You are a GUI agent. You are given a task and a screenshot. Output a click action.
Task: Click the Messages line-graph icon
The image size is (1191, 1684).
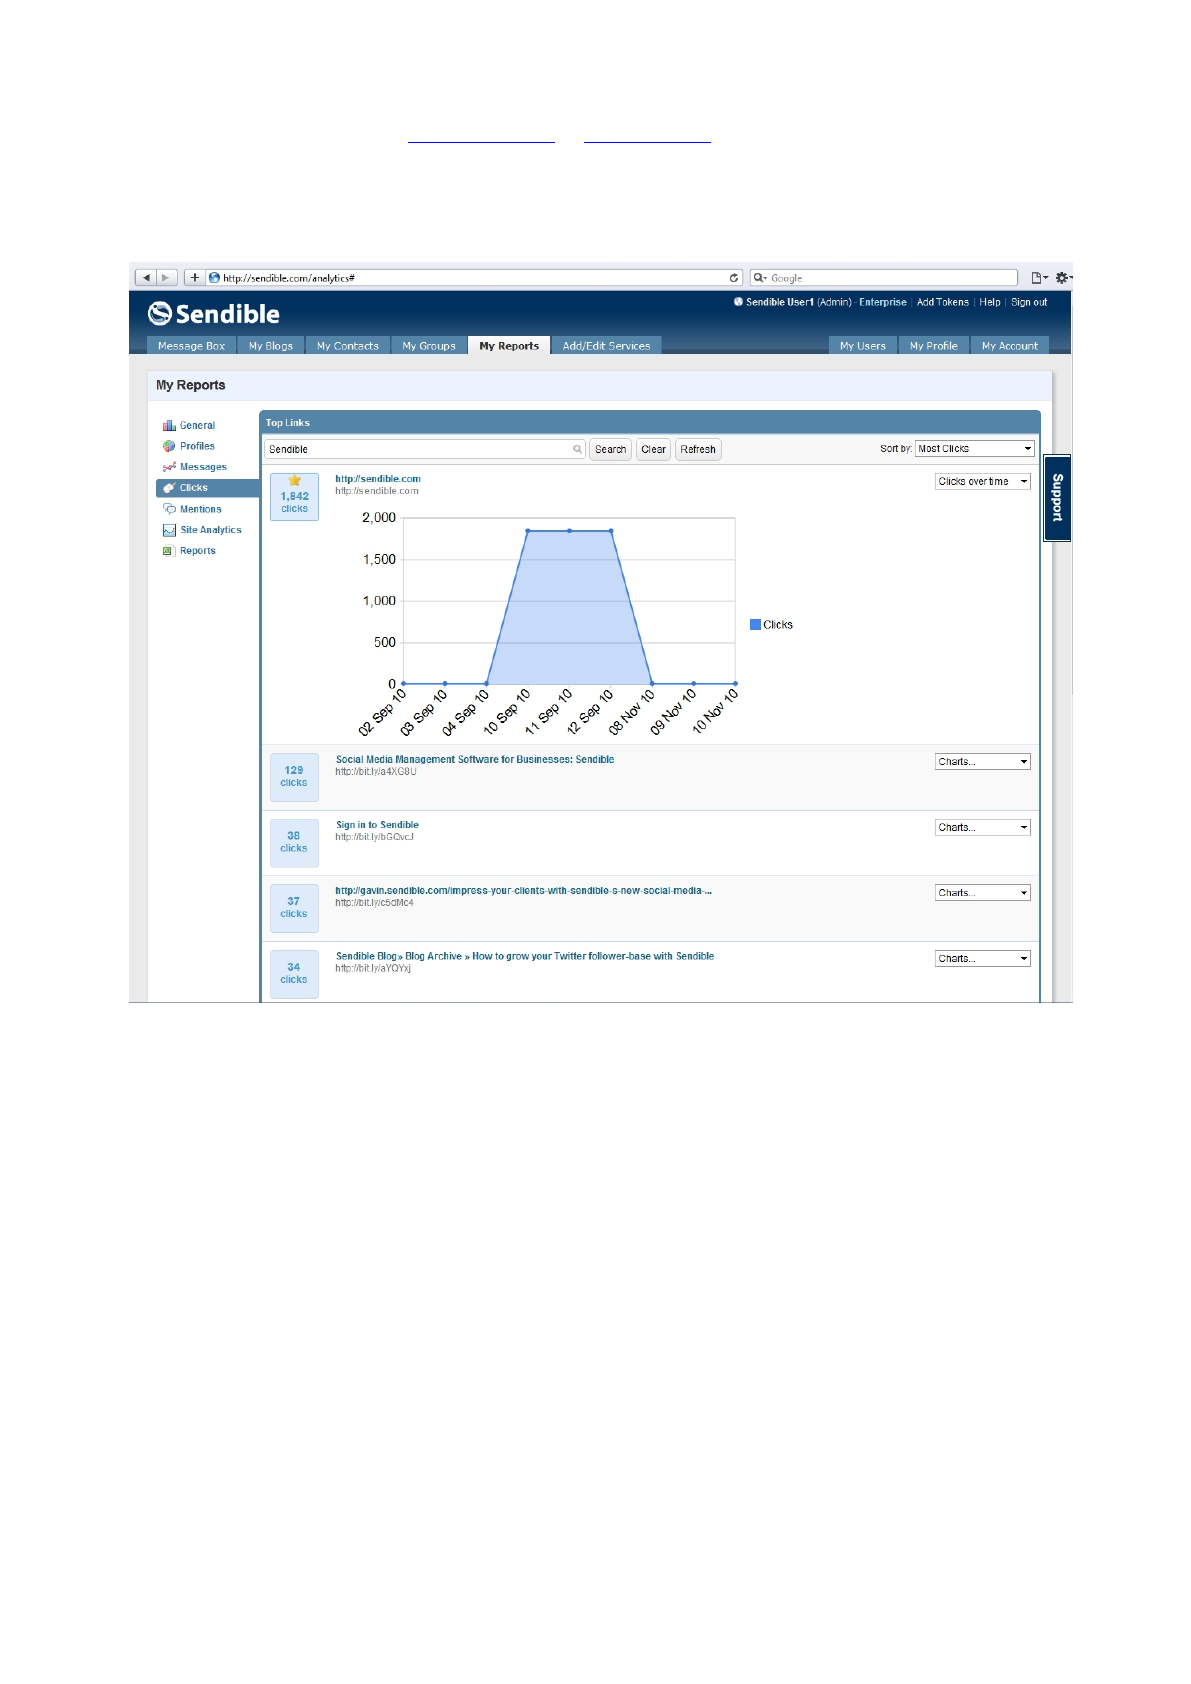[169, 467]
